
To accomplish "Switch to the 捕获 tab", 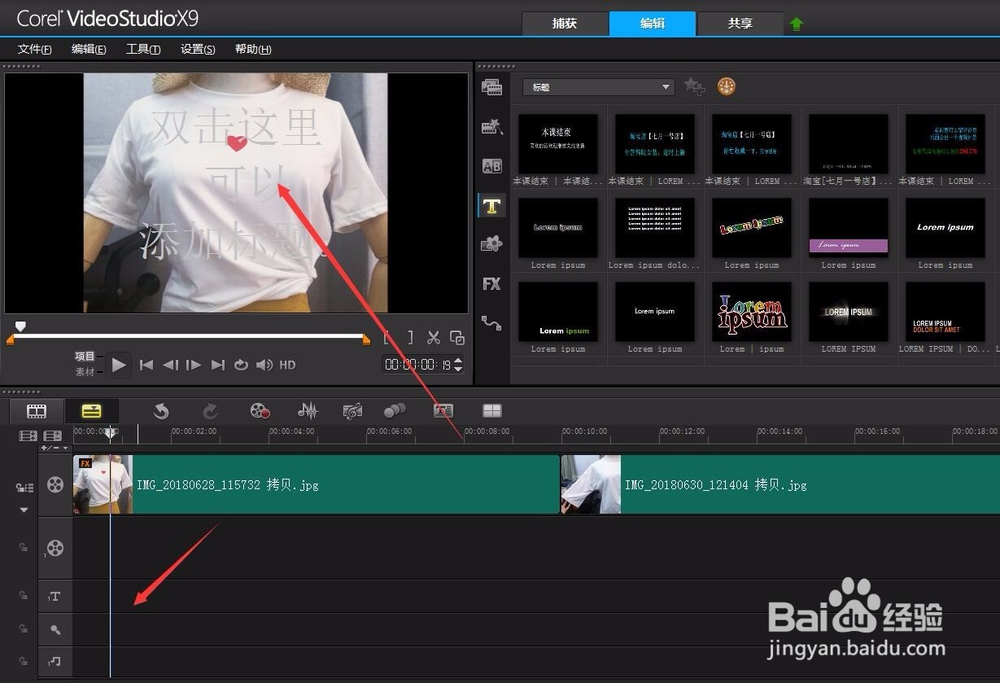I will pos(564,24).
